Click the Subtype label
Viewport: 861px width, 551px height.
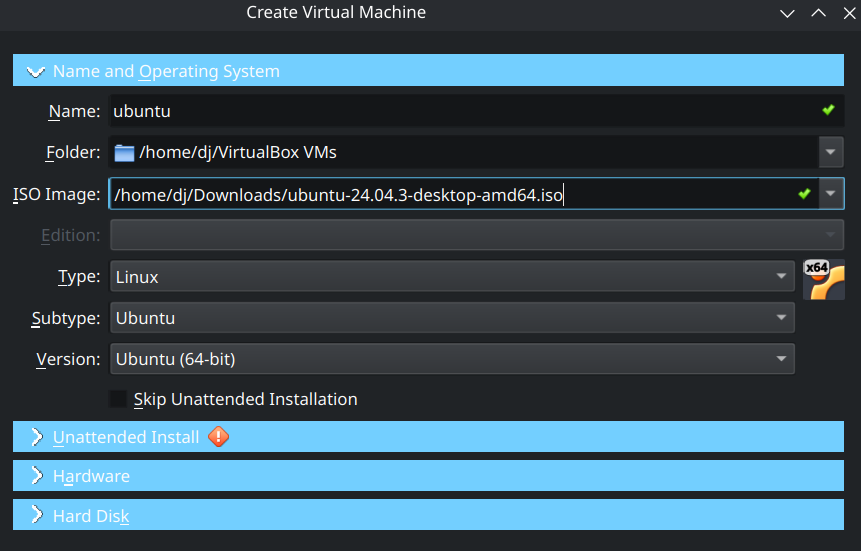click(x=66, y=318)
